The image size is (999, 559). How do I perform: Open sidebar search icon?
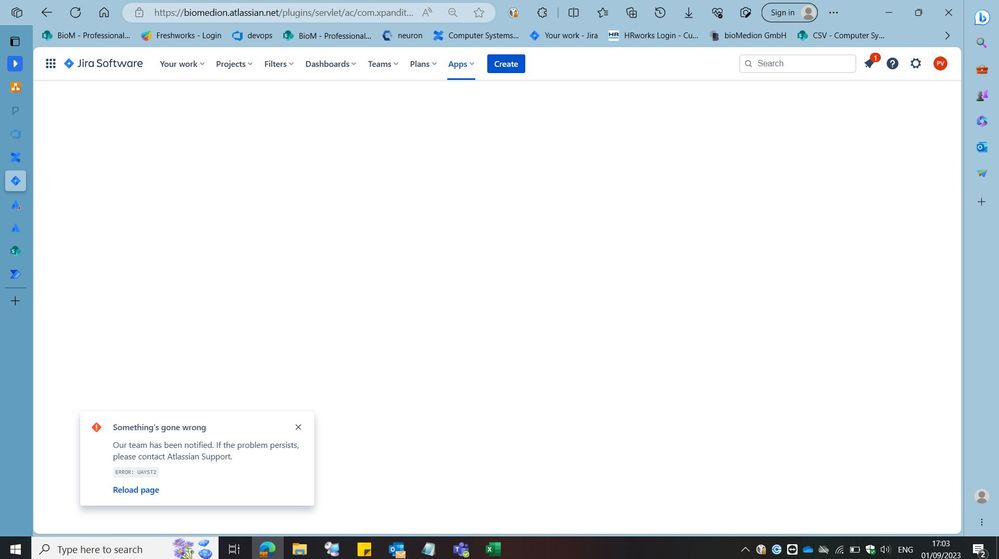pyautogui.click(x=981, y=43)
